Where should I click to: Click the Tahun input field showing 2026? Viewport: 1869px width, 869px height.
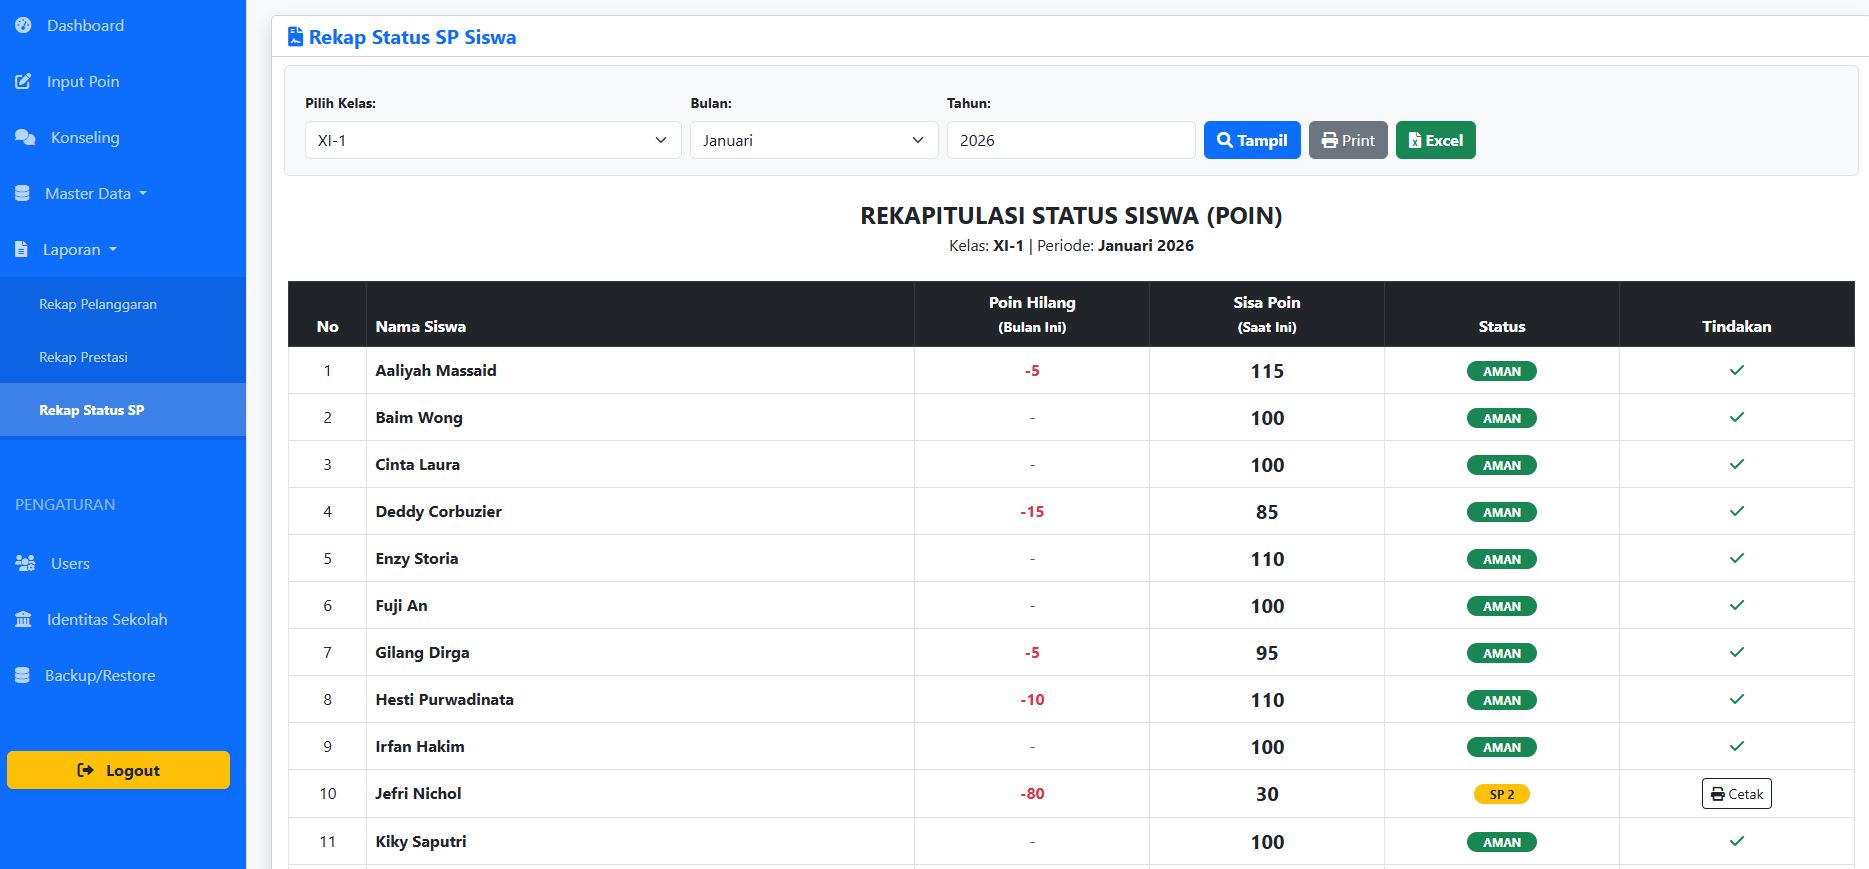coord(1070,140)
